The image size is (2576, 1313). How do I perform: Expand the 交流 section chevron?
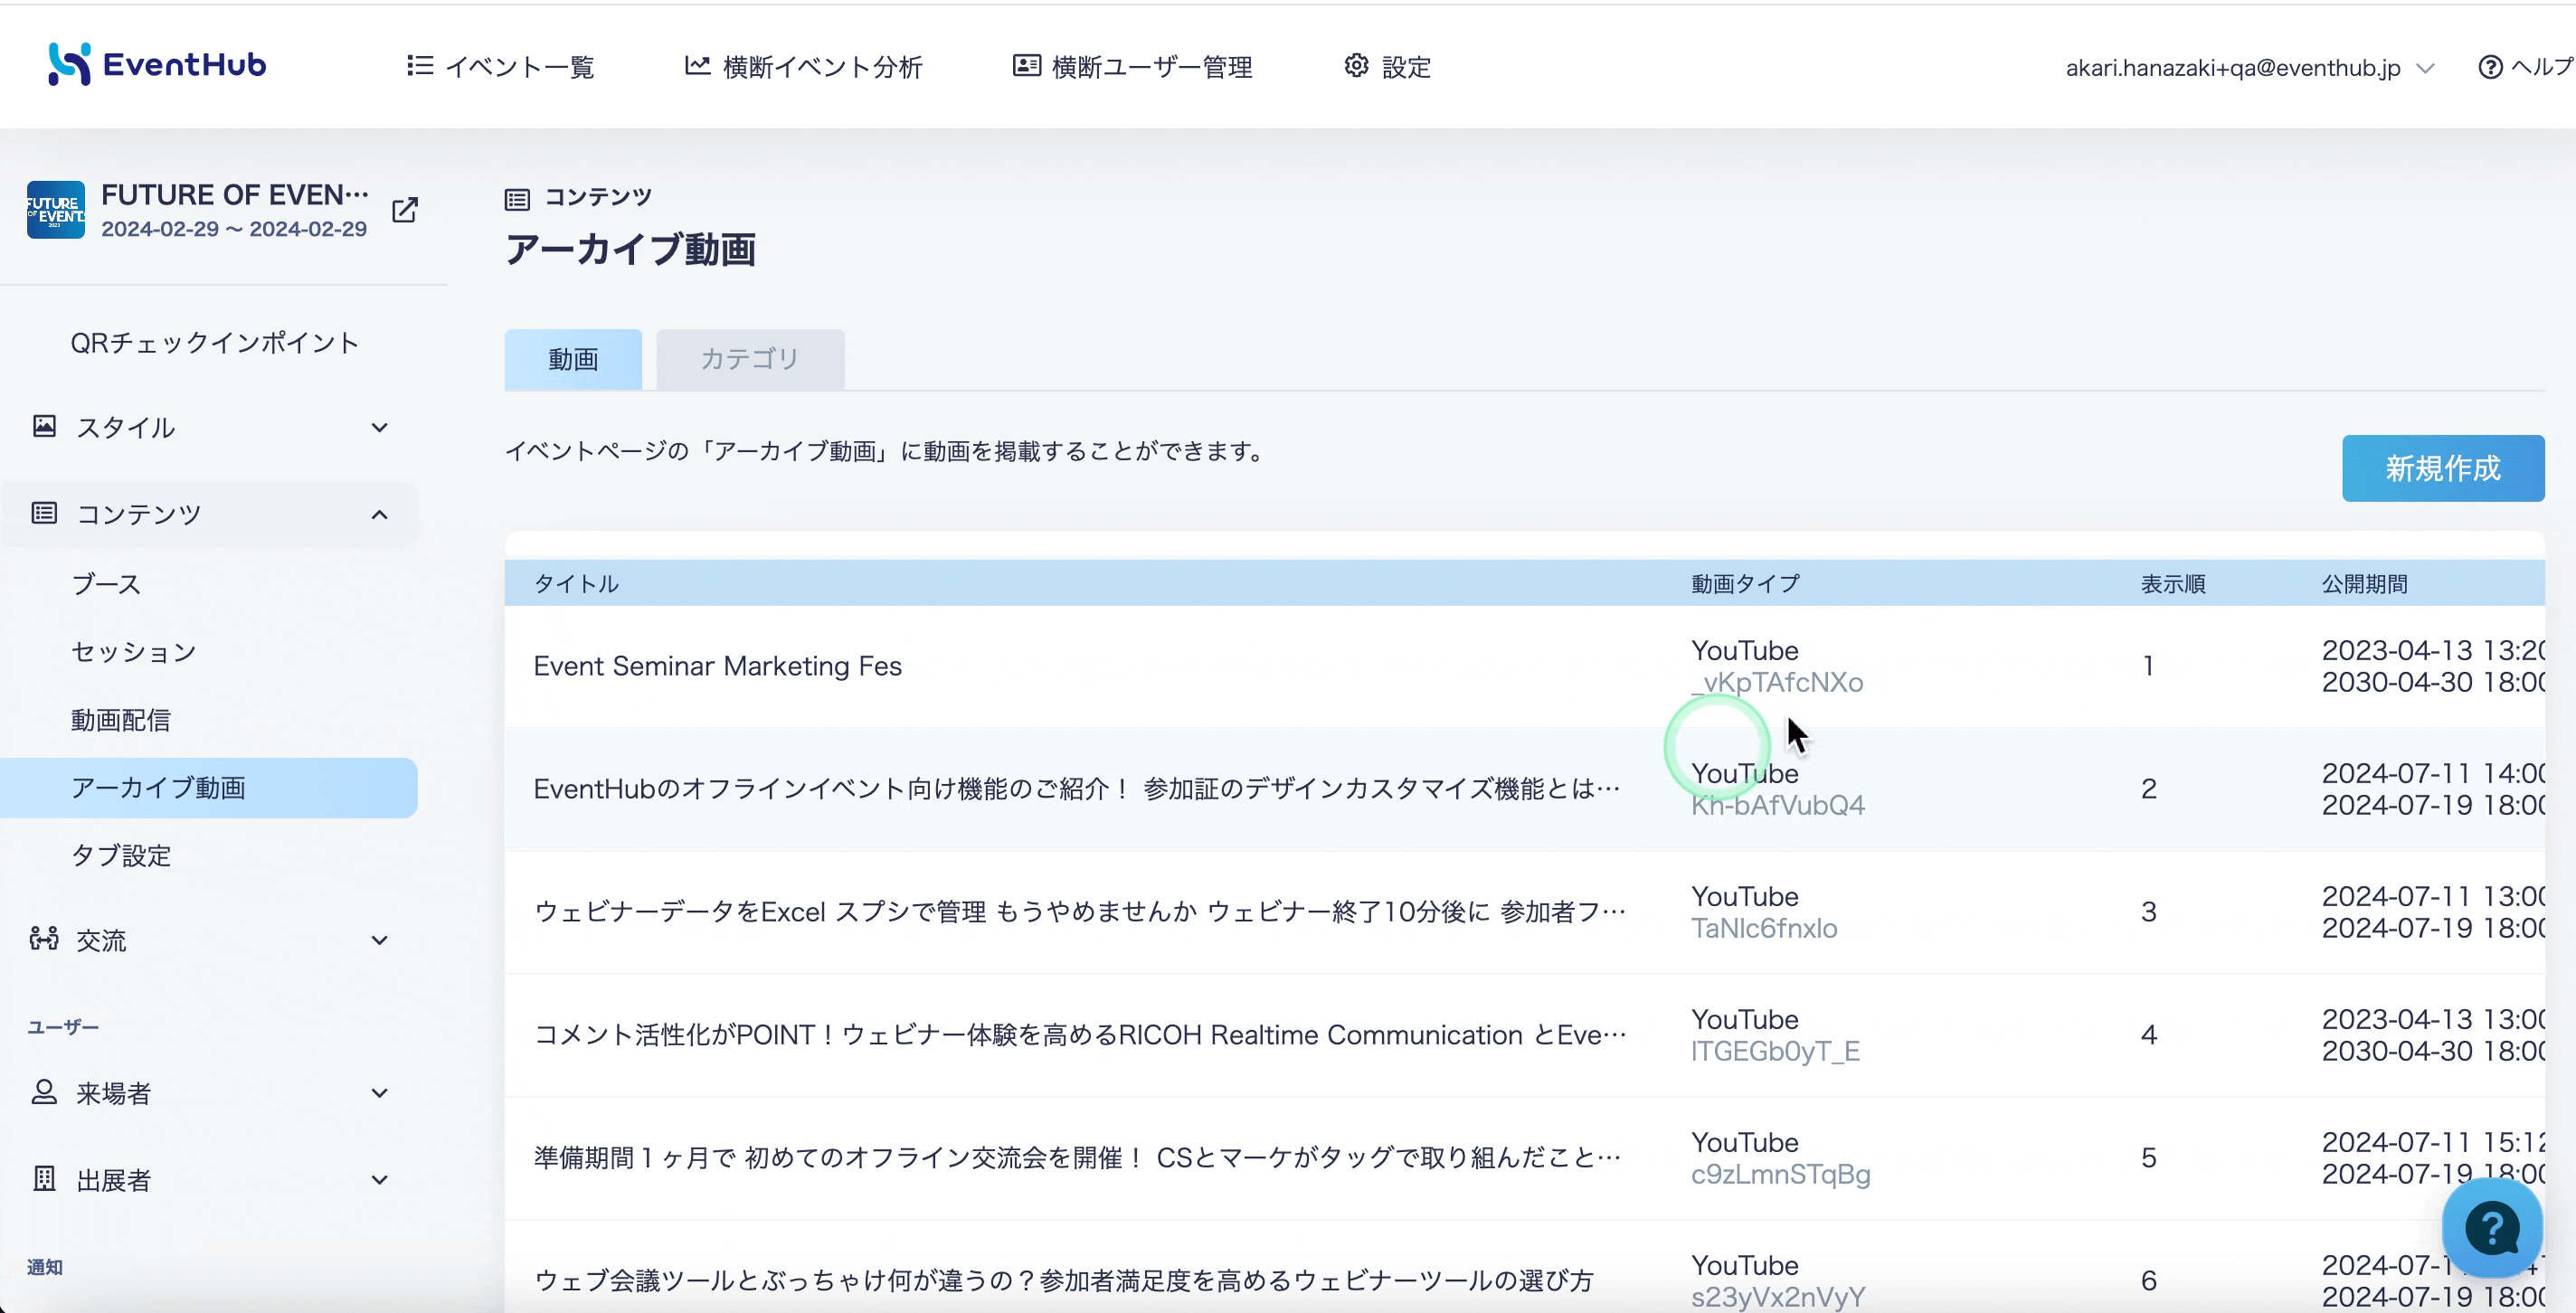pyautogui.click(x=379, y=941)
